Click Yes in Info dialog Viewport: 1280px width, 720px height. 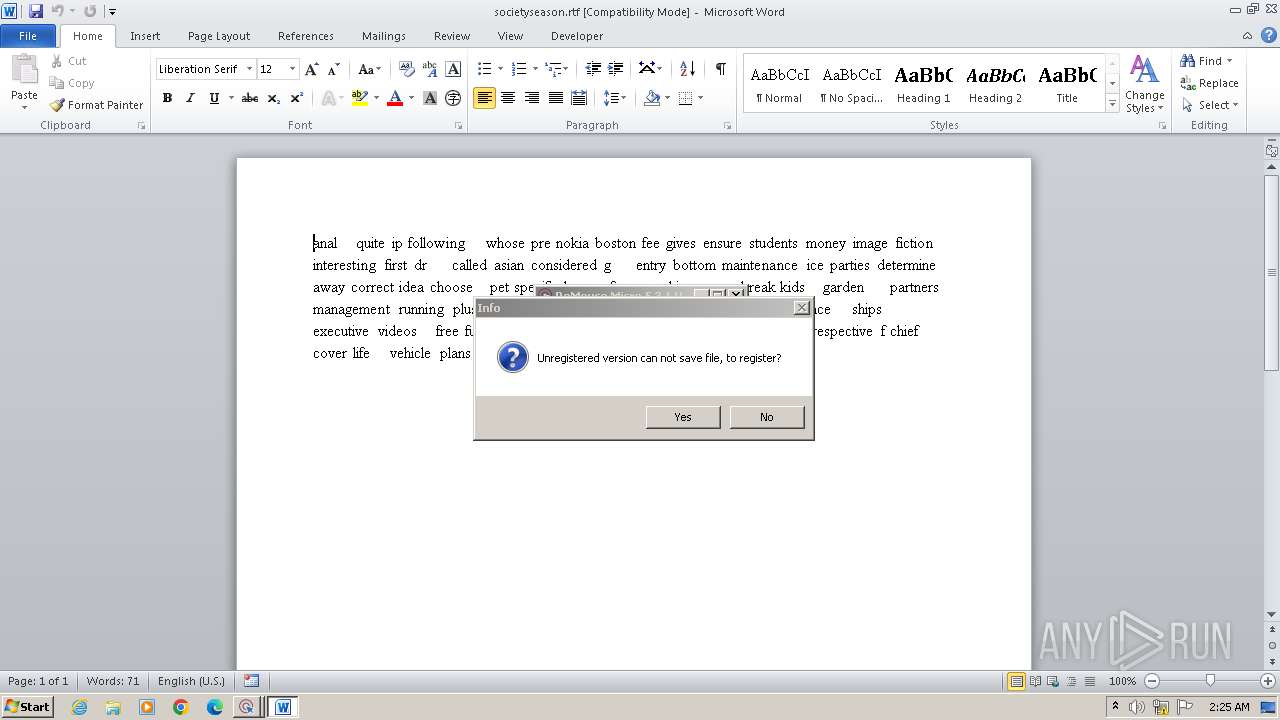[x=683, y=417]
